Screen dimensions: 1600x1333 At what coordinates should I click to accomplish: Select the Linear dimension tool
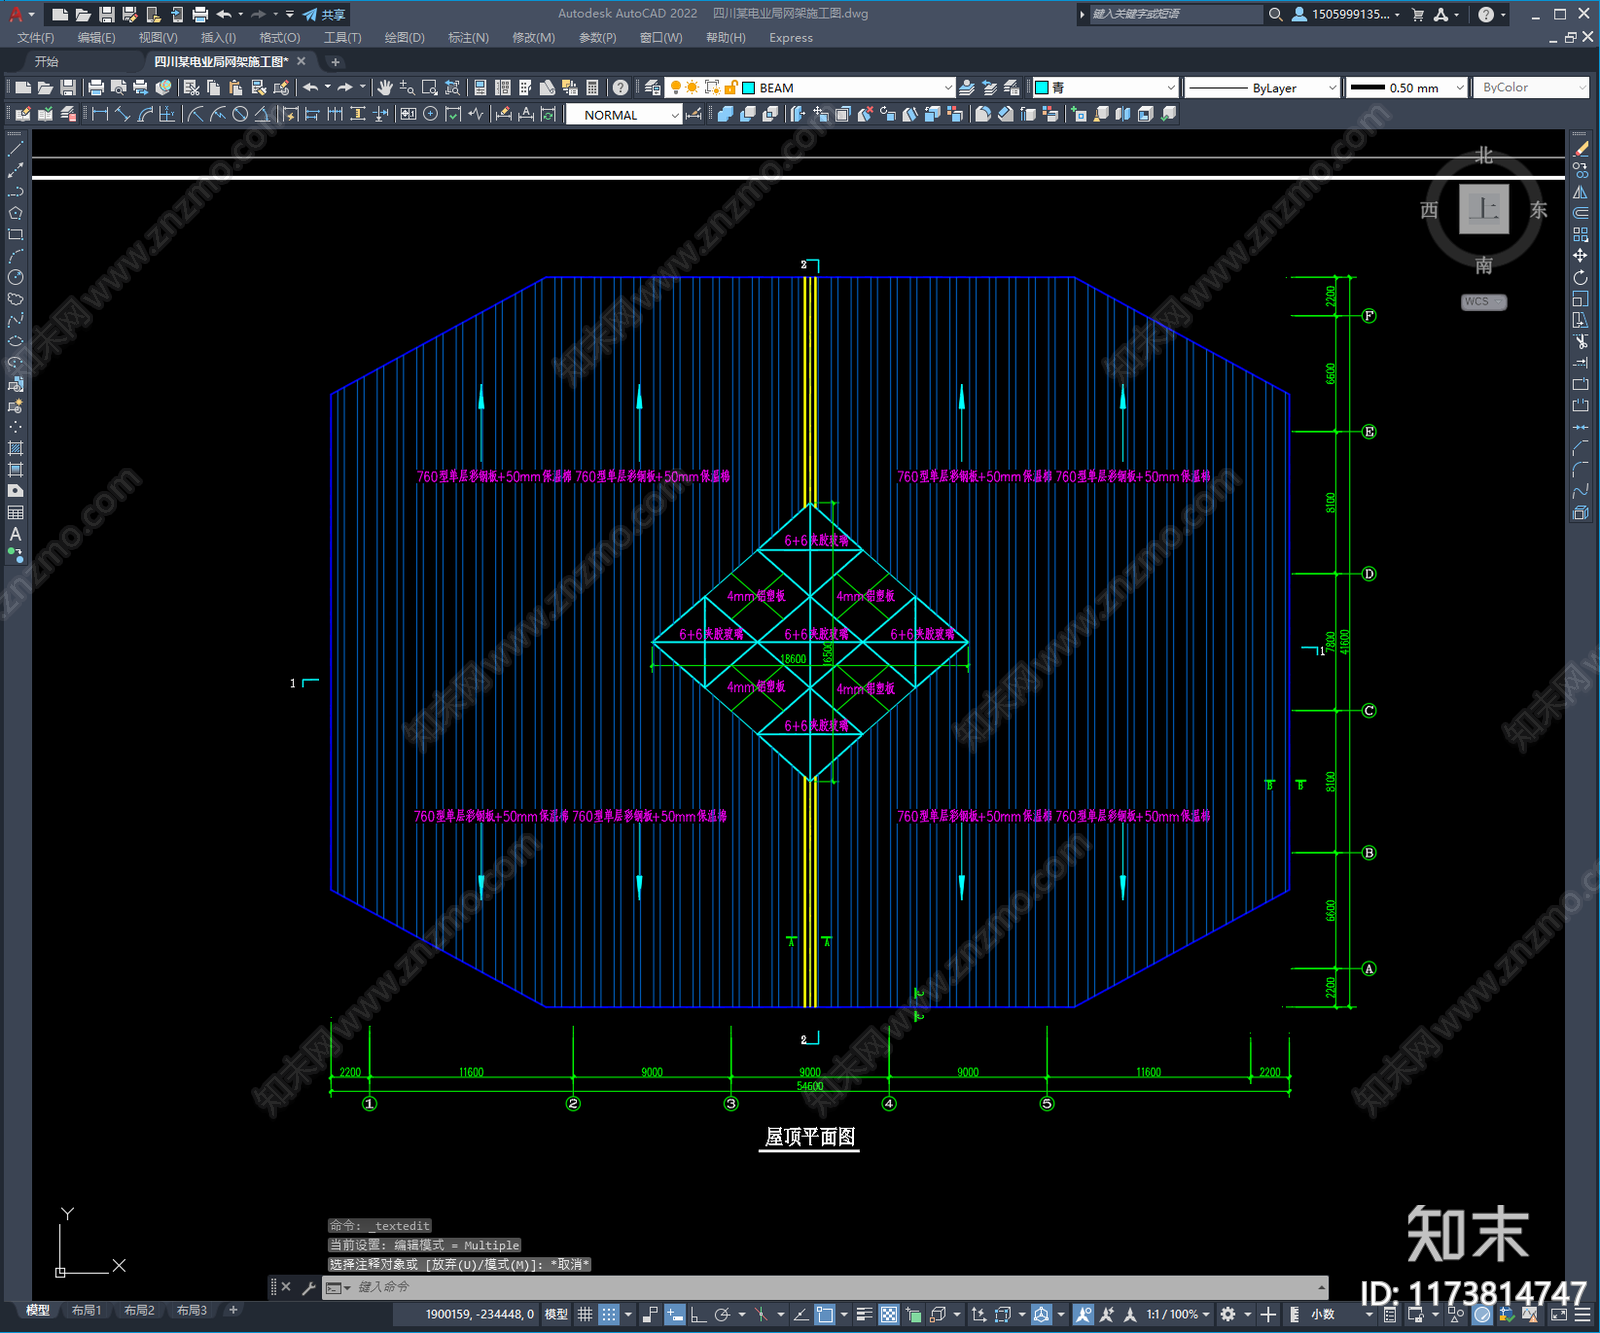[x=100, y=115]
